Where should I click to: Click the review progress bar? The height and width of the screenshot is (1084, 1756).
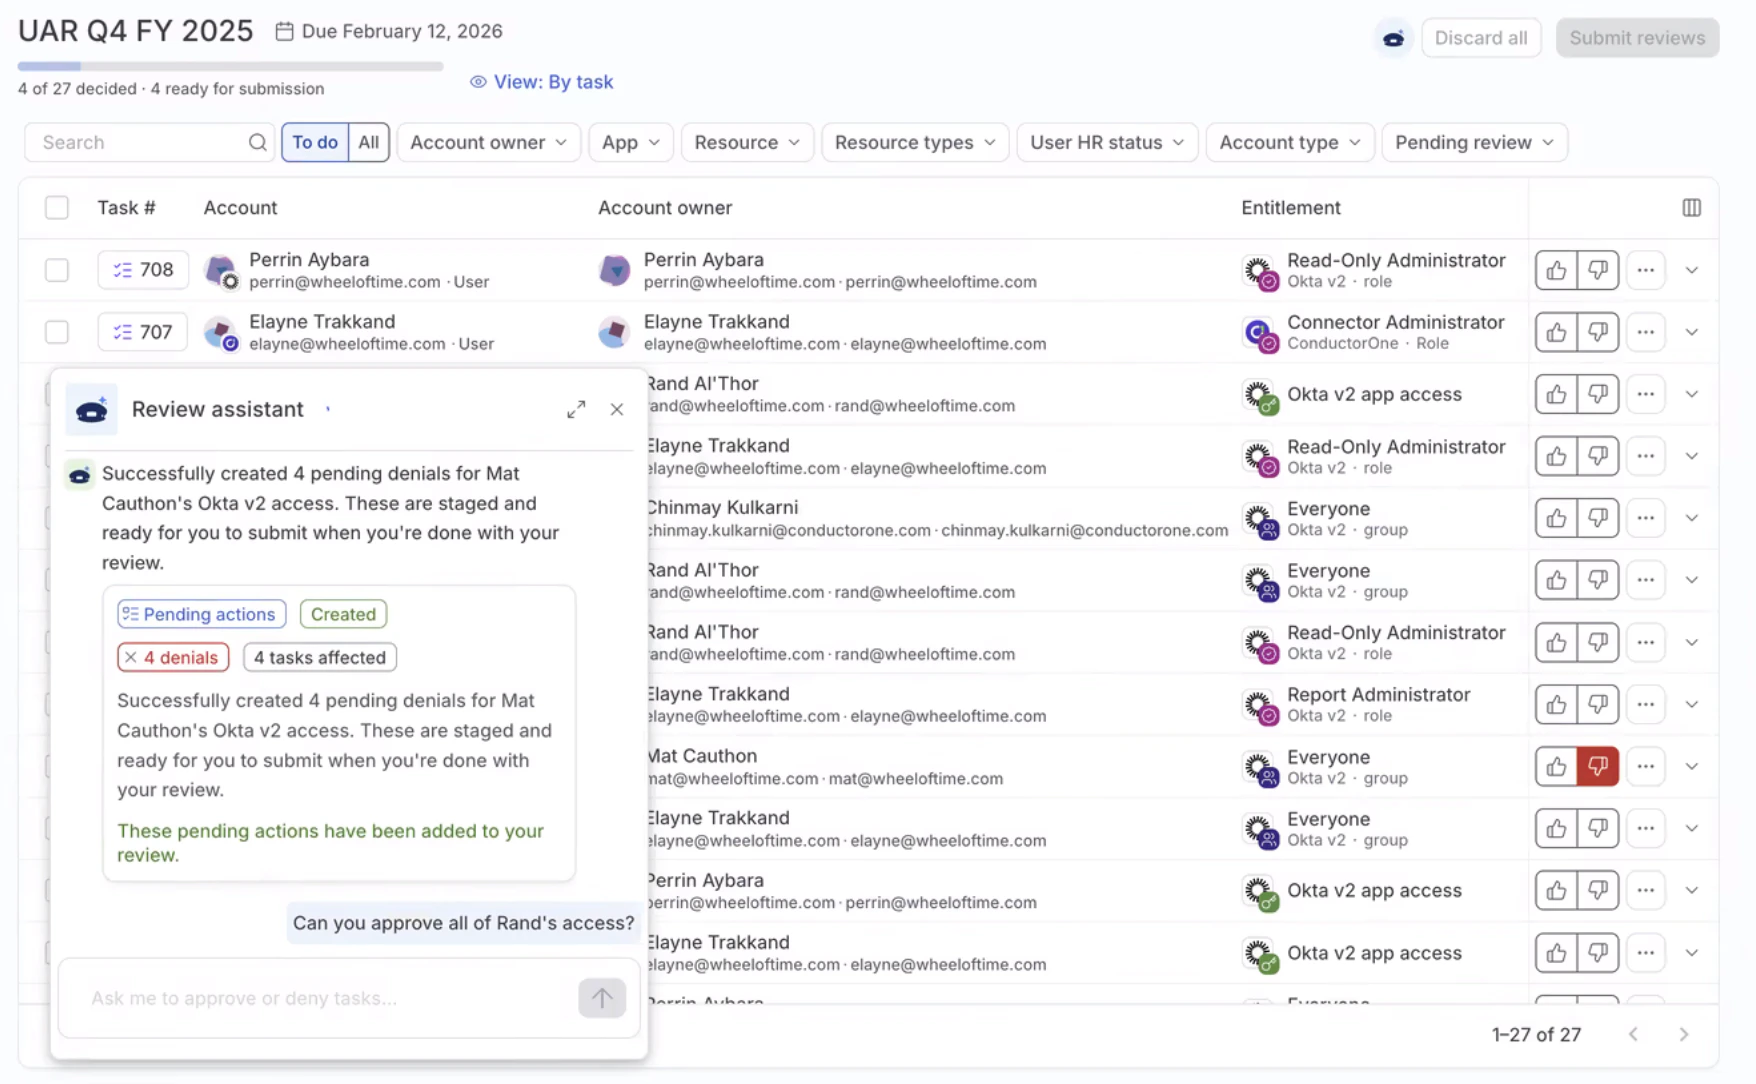230,64
